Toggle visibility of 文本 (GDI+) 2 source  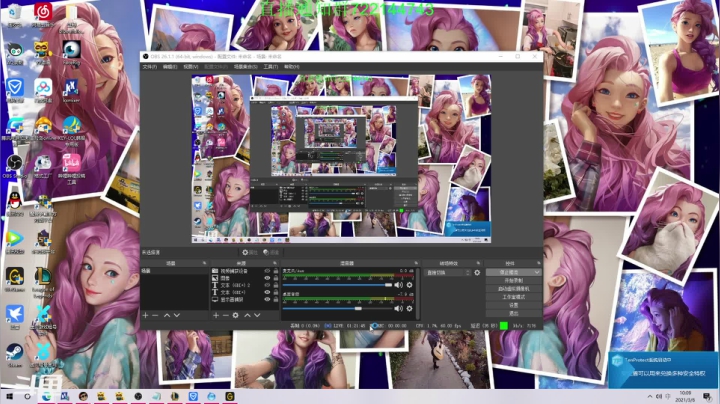tap(267, 285)
